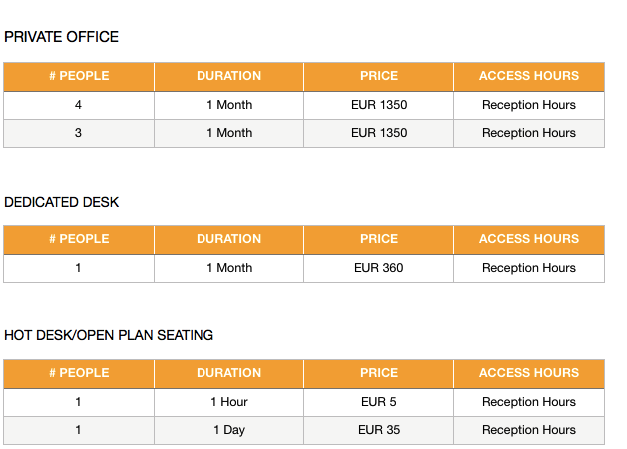Click the EUR 35 hot desk price

tap(379, 429)
